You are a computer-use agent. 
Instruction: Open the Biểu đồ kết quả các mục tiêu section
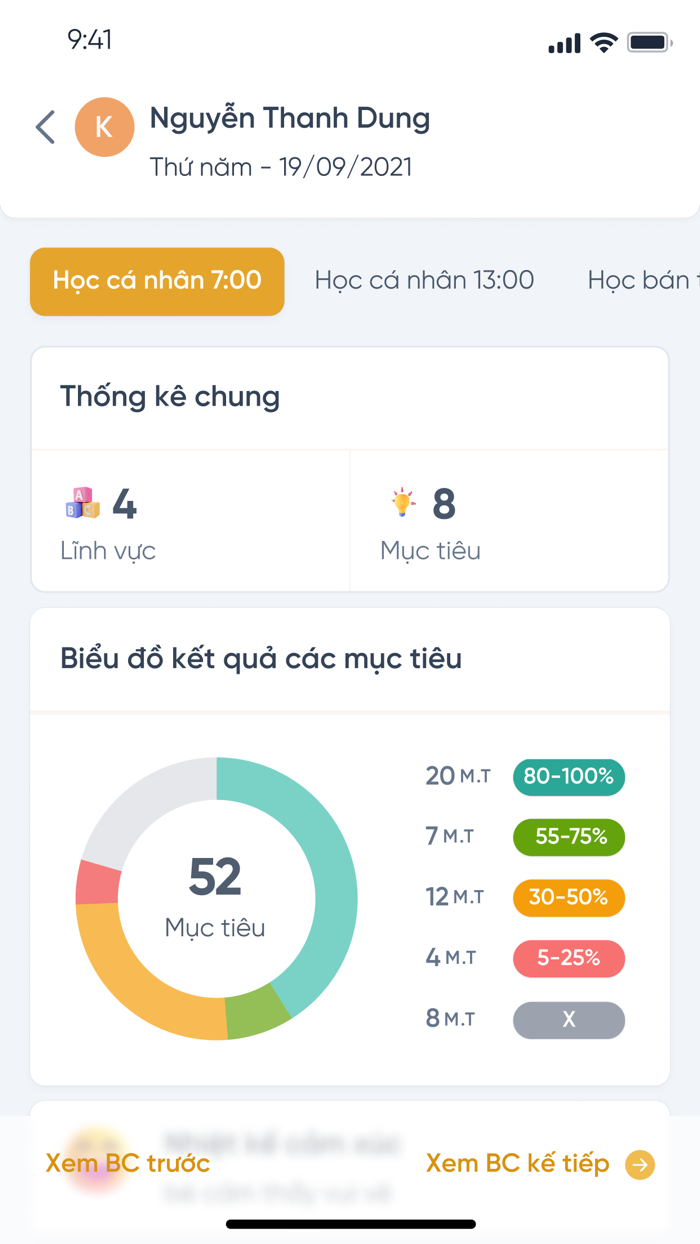click(260, 658)
